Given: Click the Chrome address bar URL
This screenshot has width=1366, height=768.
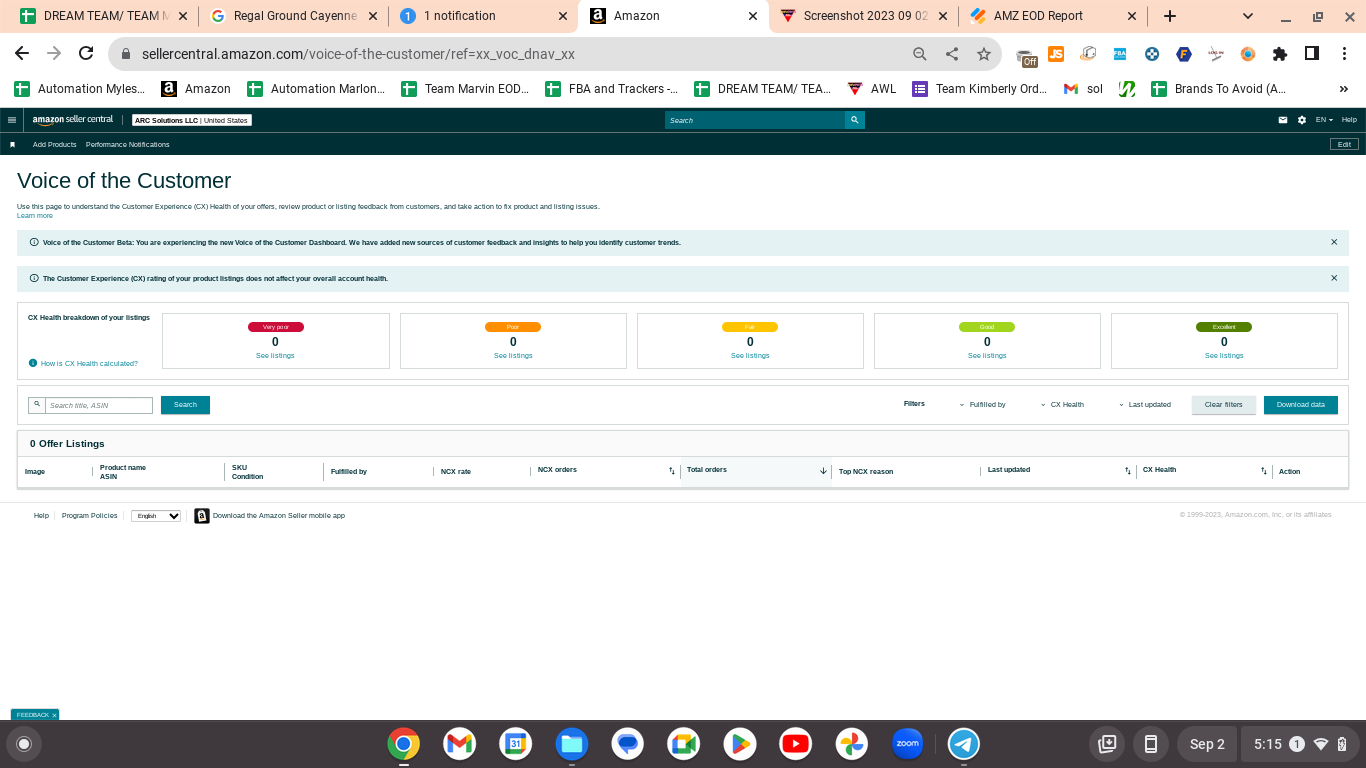Looking at the screenshot, I should coord(359,54).
